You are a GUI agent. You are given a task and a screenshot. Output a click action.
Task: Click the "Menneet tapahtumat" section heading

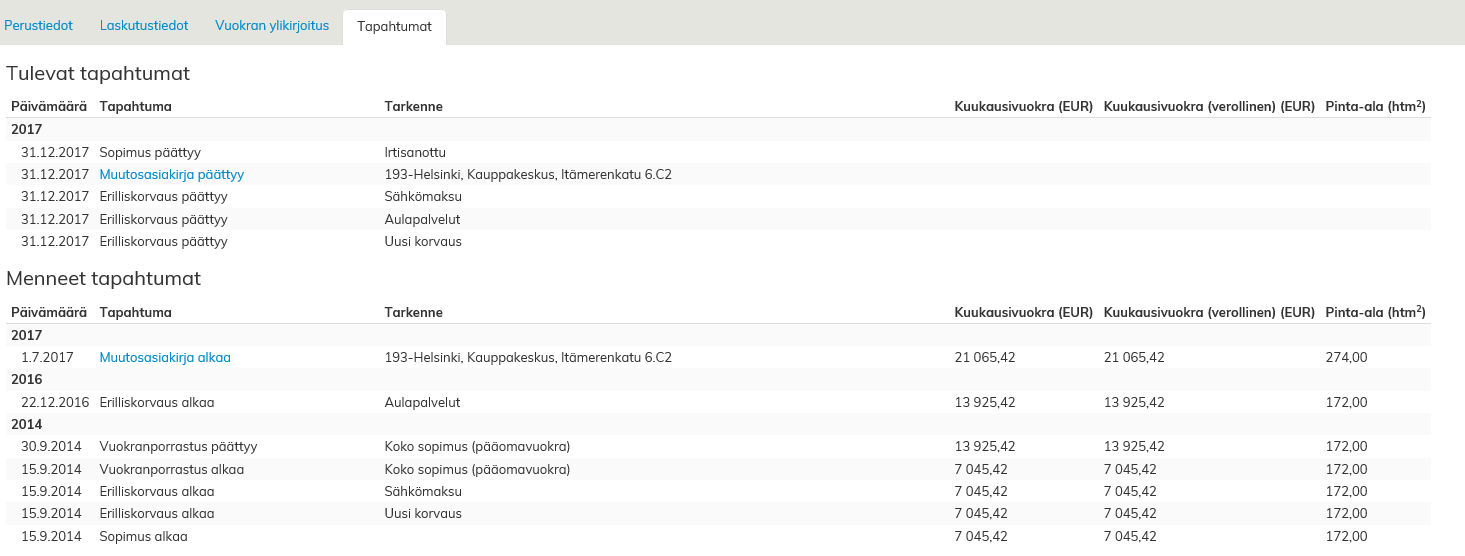pyautogui.click(x=104, y=278)
